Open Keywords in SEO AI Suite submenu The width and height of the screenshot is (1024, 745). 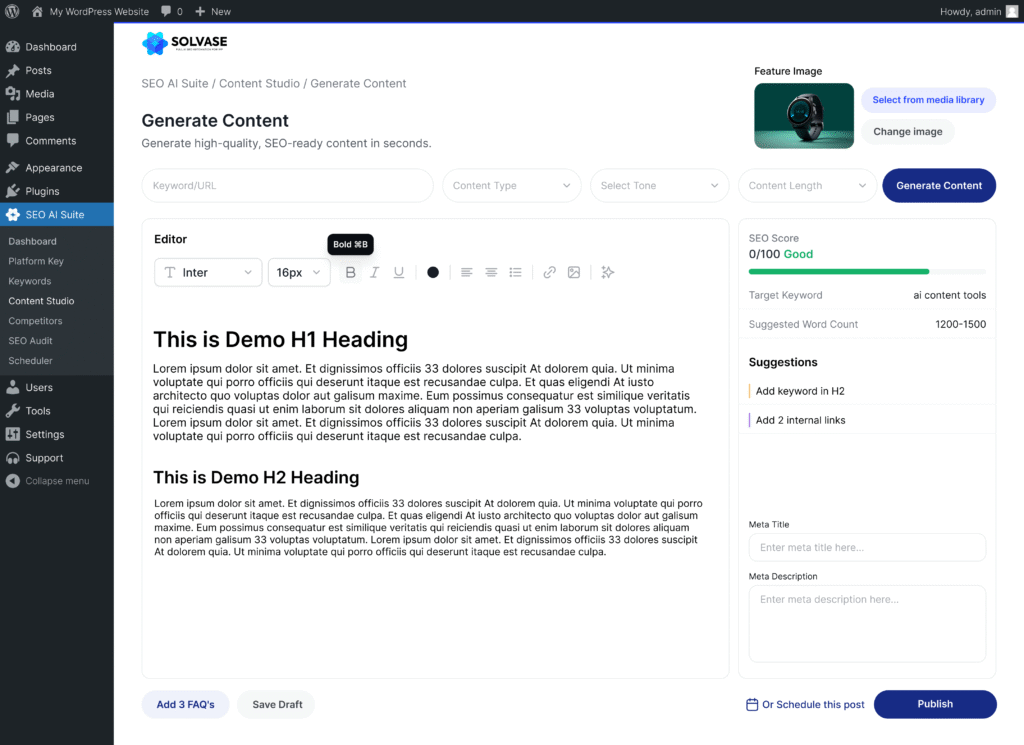coord(30,281)
